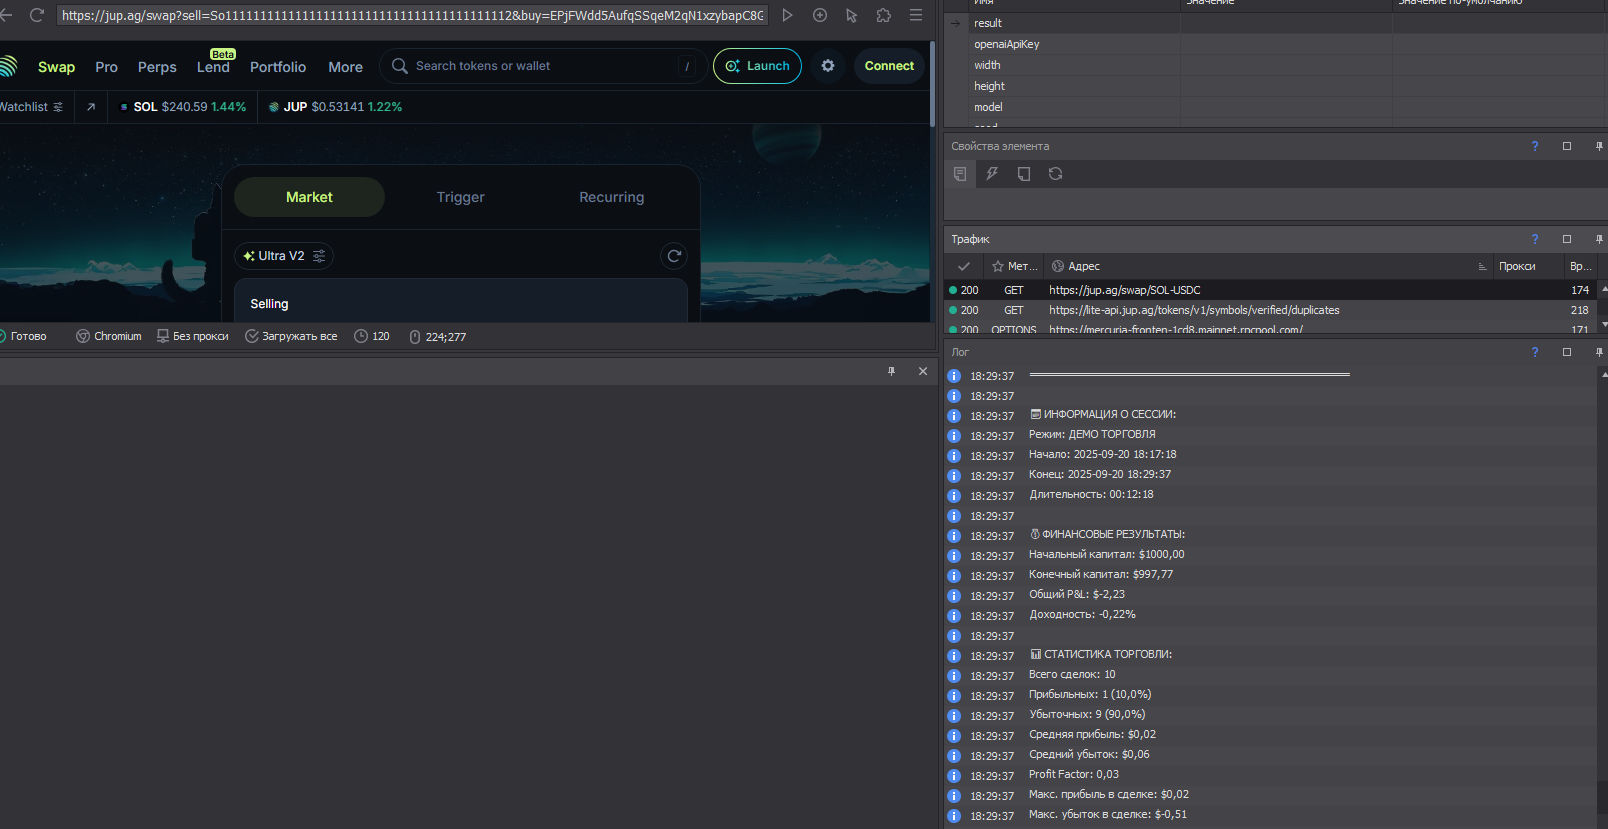The height and width of the screenshot is (829, 1608).
Task: Click the Connect wallet button
Action: (889, 66)
